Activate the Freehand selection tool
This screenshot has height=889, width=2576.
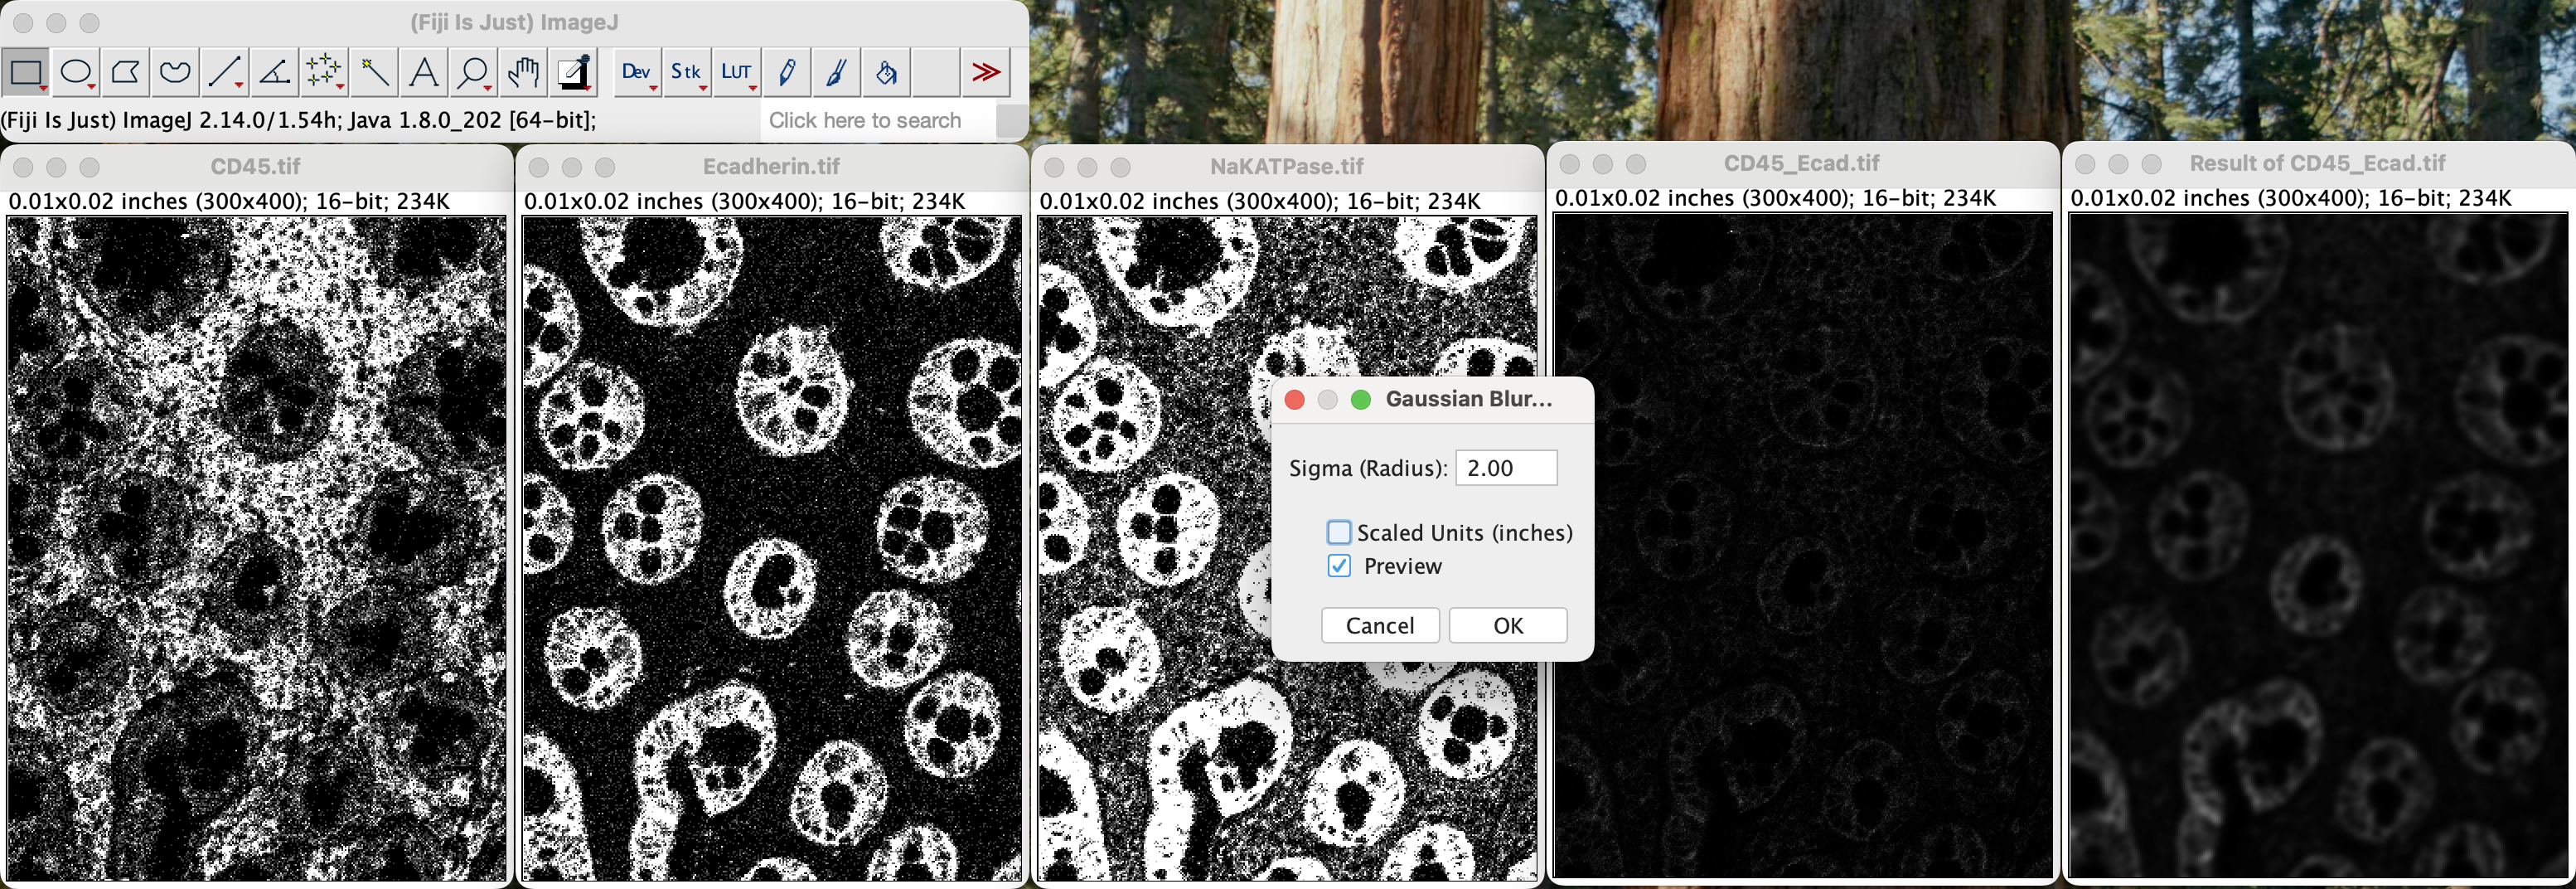click(175, 72)
